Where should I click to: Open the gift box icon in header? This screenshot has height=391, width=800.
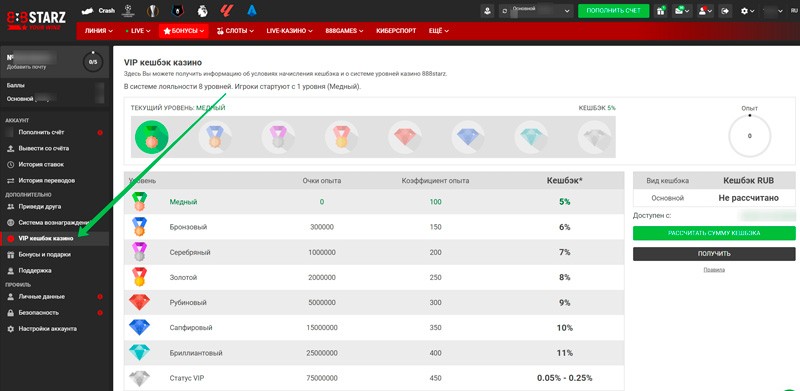coord(661,11)
